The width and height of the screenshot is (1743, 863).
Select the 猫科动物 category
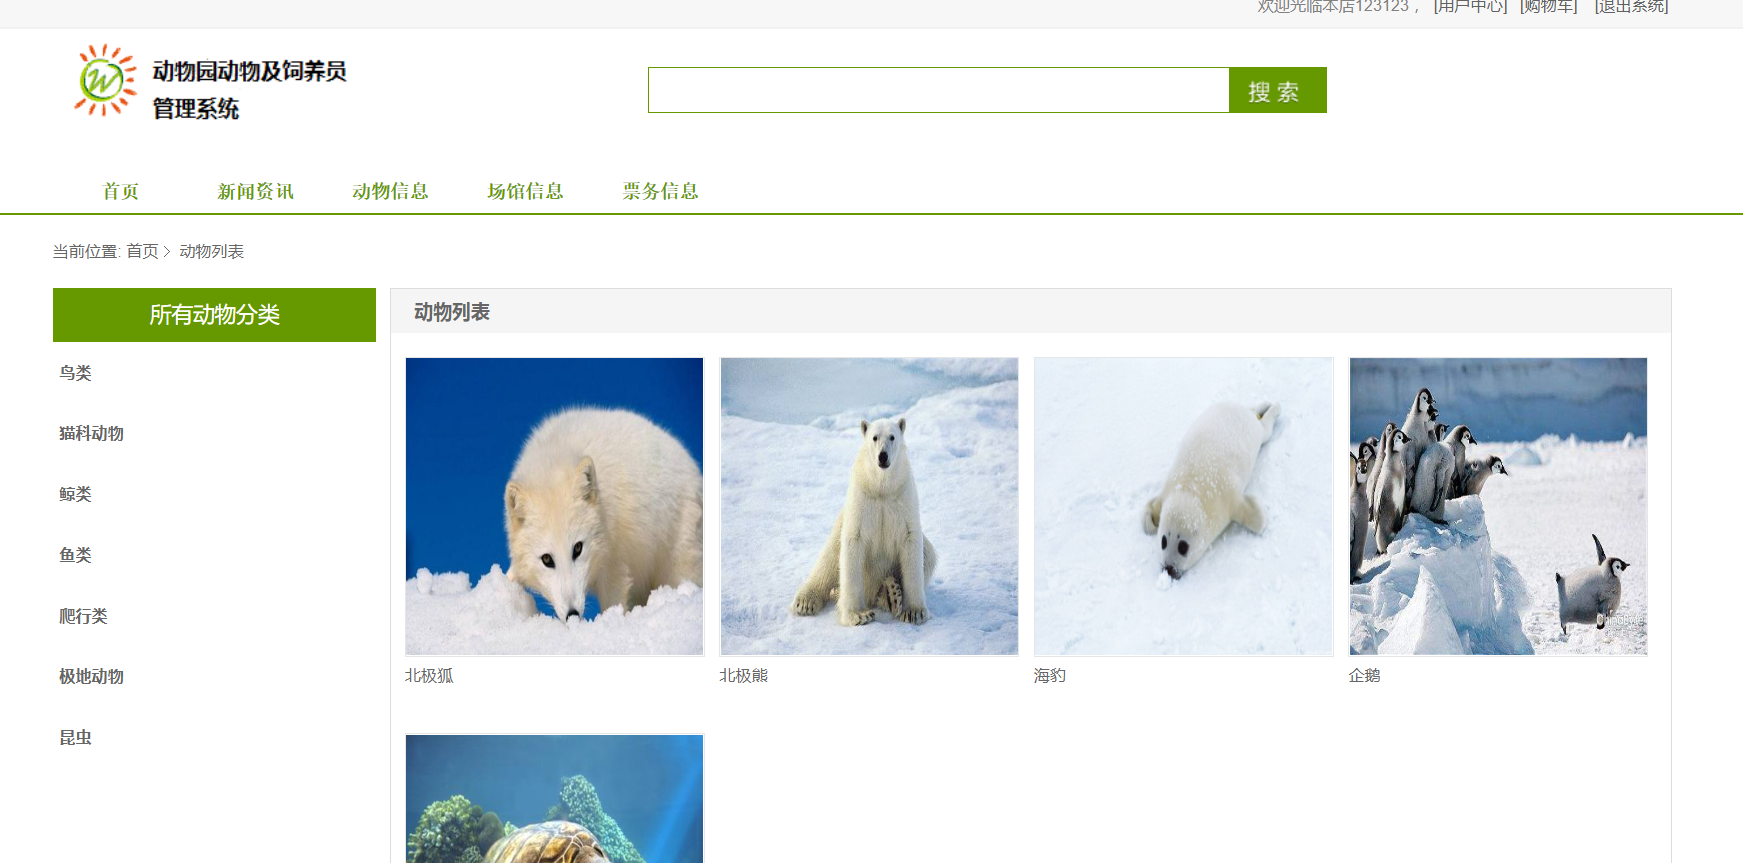click(x=91, y=433)
